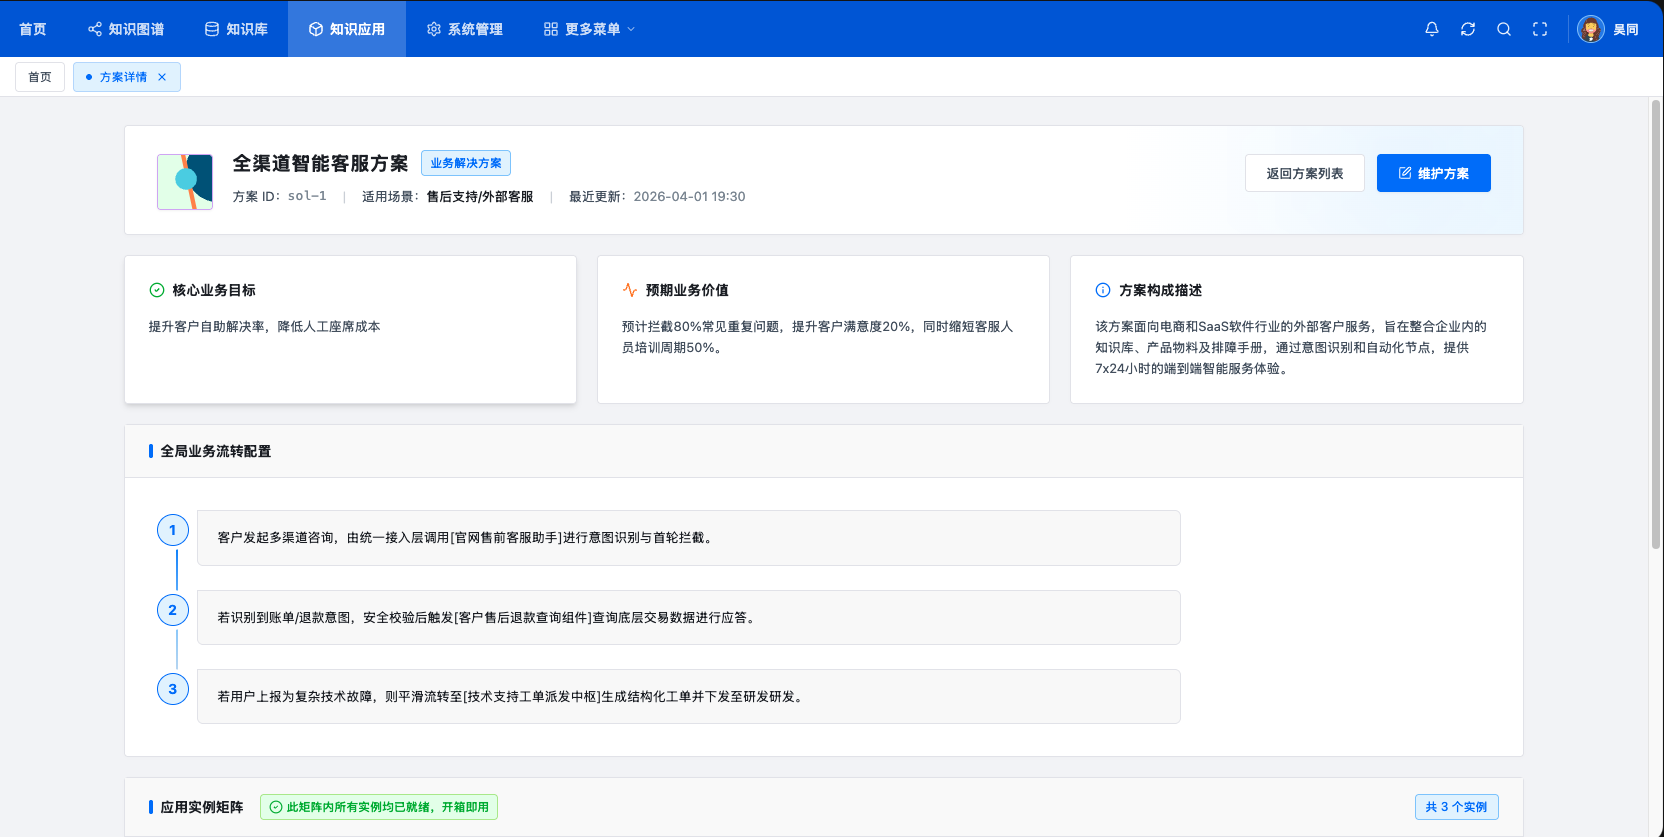Click the 核心业务目标 card

point(350,329)
